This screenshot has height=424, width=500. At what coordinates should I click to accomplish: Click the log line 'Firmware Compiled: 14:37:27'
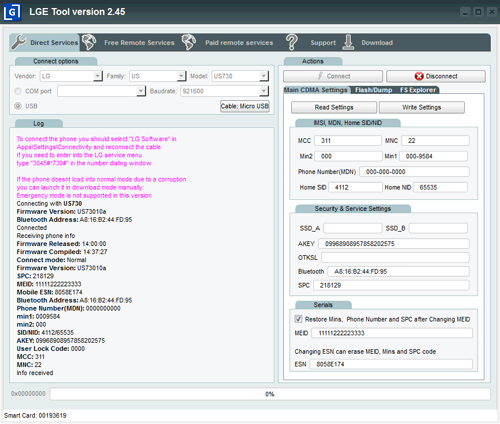click(x=62, y=252)
